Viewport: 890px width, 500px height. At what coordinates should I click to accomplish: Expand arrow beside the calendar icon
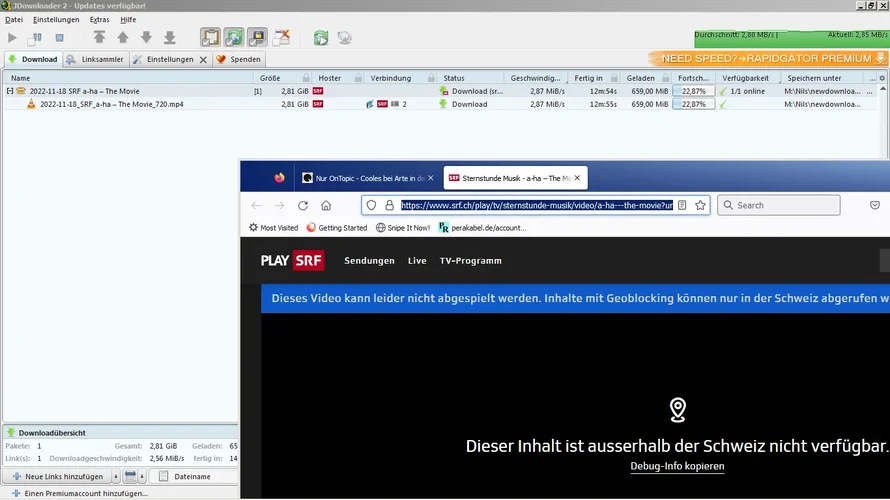142,477
